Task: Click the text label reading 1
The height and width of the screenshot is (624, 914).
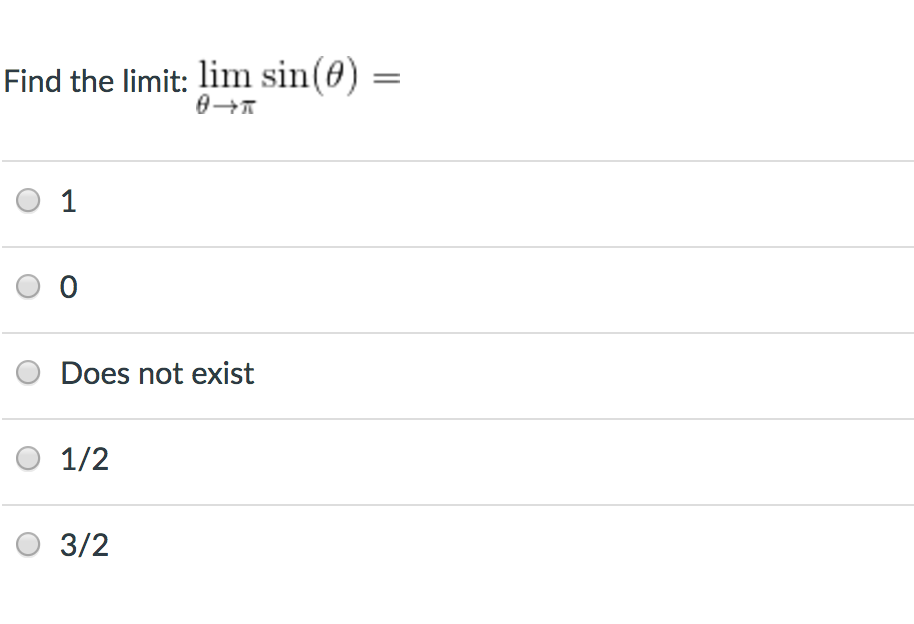Action: tap(68, 200)
